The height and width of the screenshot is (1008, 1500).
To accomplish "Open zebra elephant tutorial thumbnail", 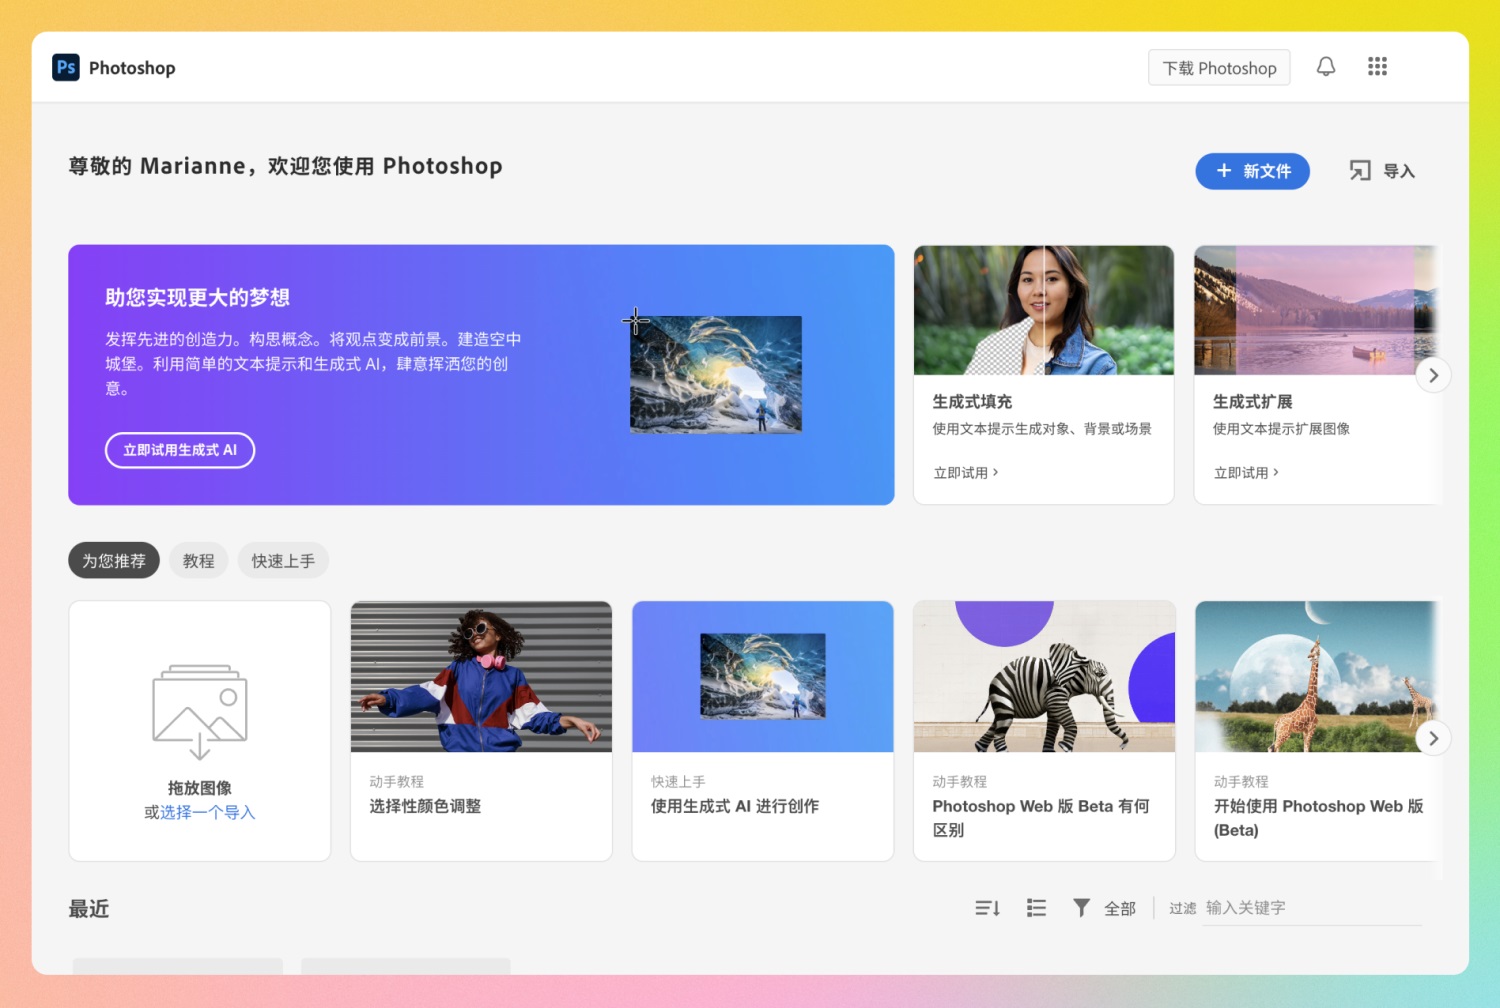I will (1044, 676).
